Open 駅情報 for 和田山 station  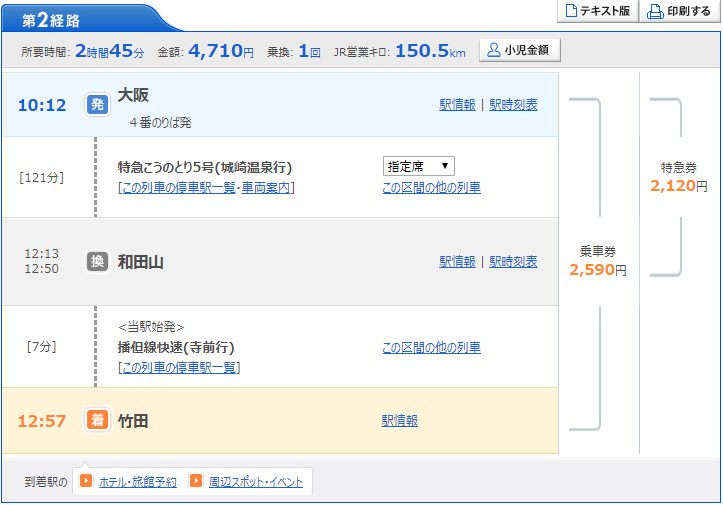point(457,261)
